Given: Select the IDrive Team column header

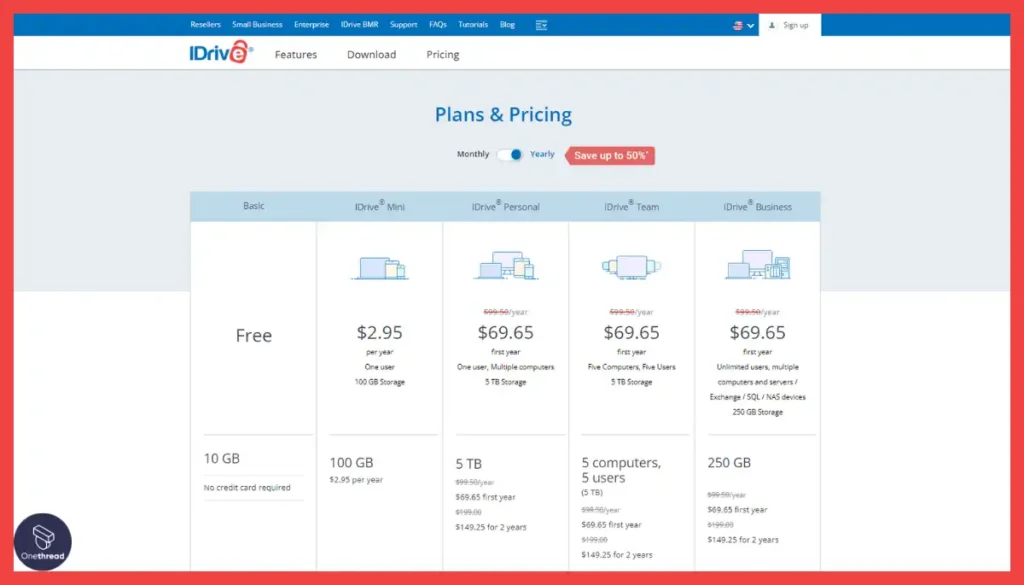Looking at the screenshot, I should [x=632, y=206].
